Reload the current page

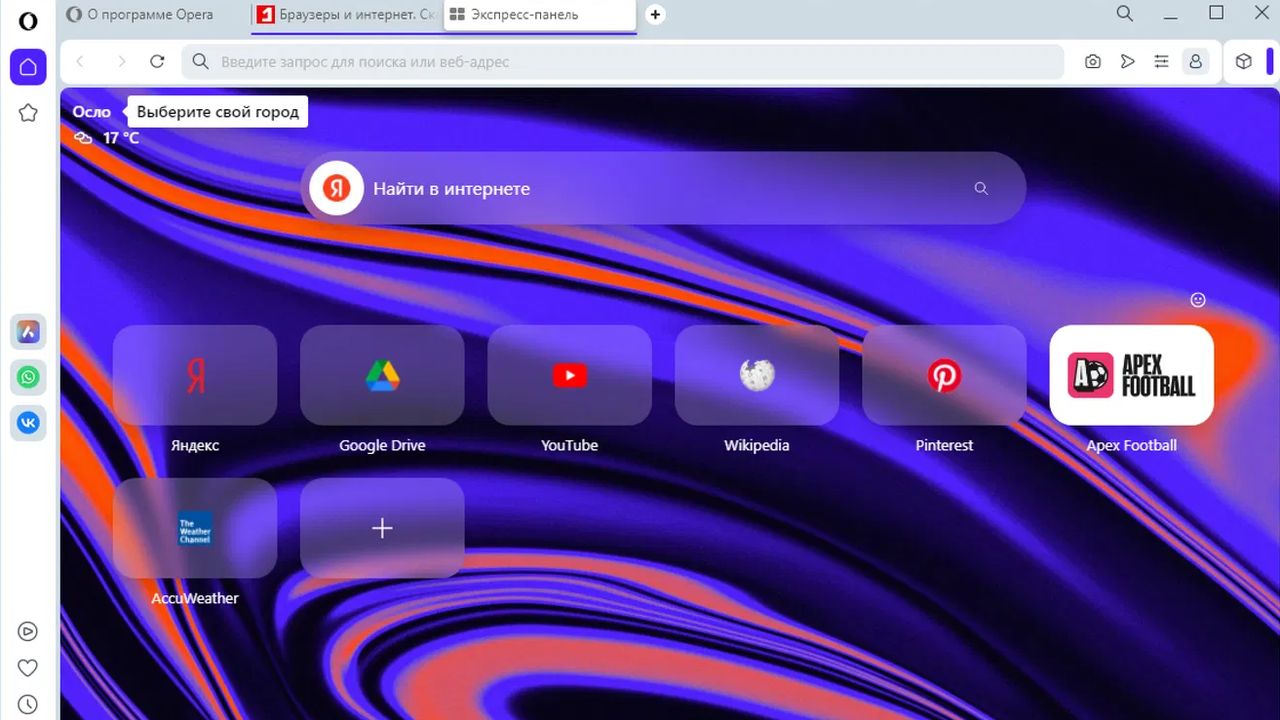pos(157,62)
